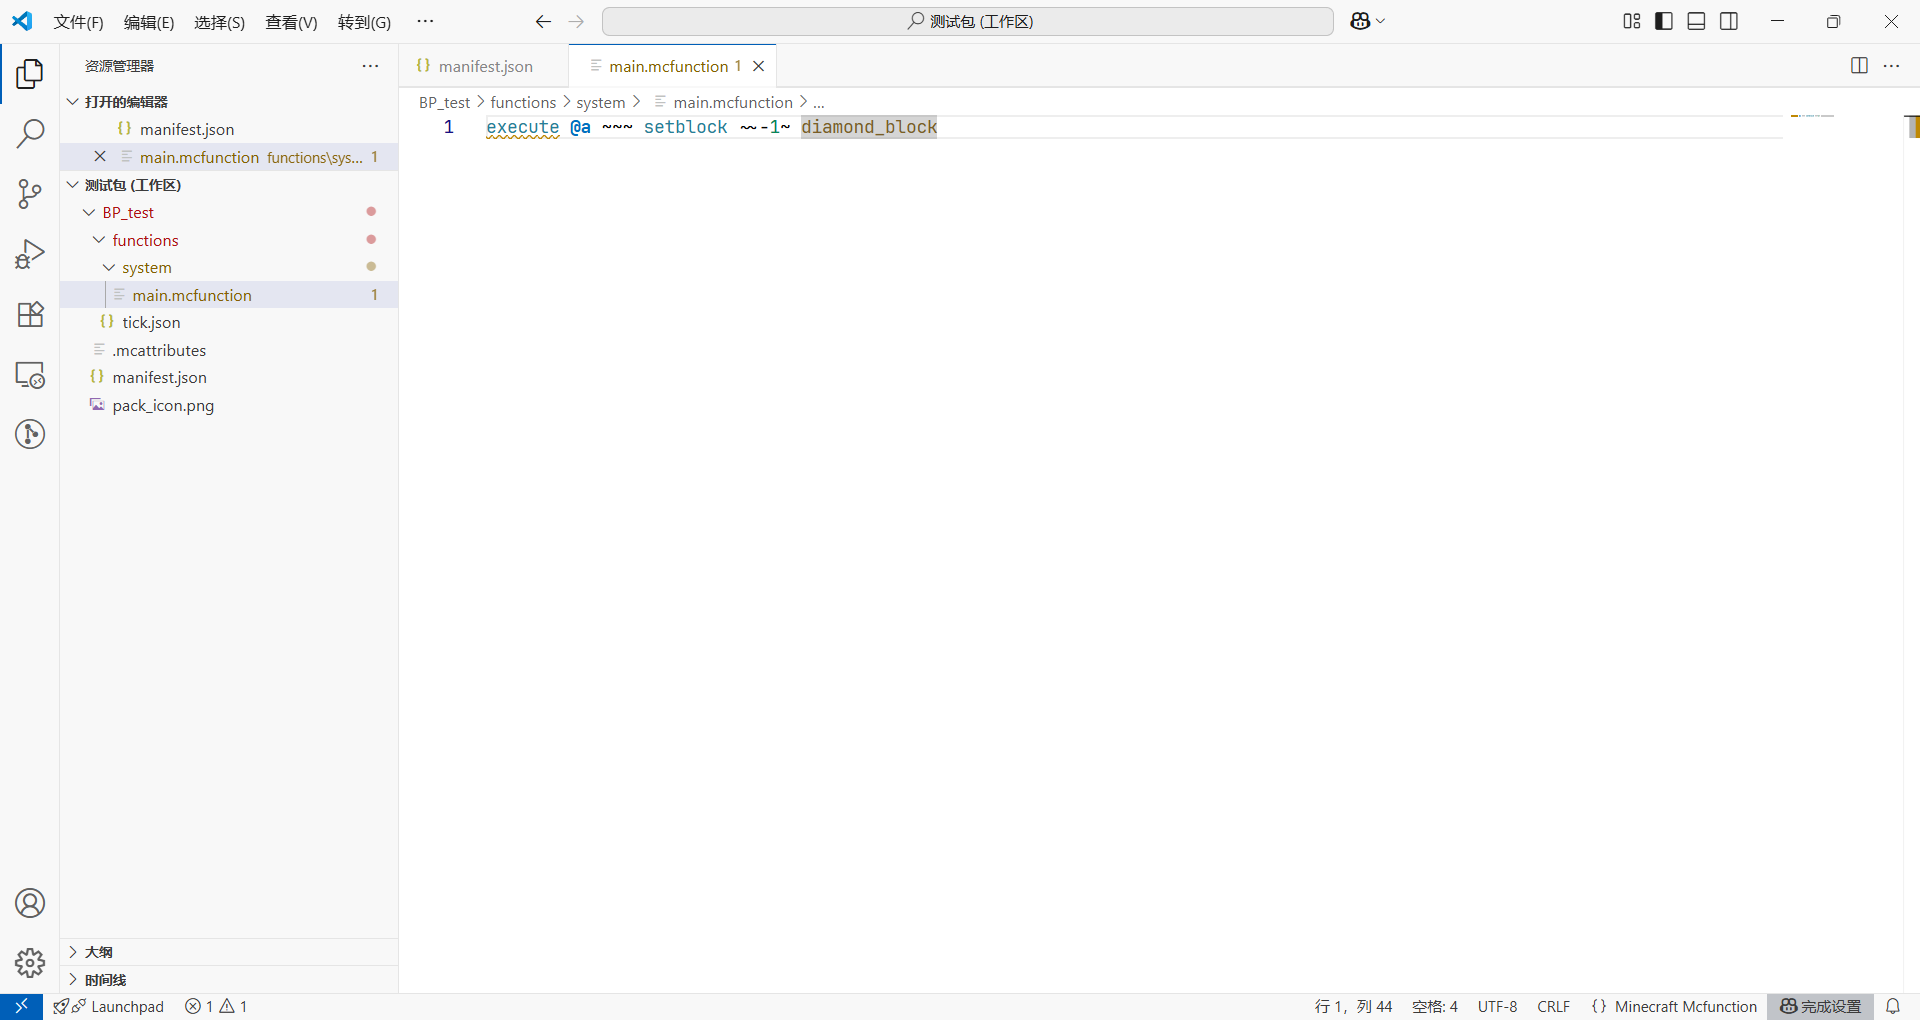1920x1020 pixels.
Task: Click the 完成设置 status button
Action: coord(1820,1006)
